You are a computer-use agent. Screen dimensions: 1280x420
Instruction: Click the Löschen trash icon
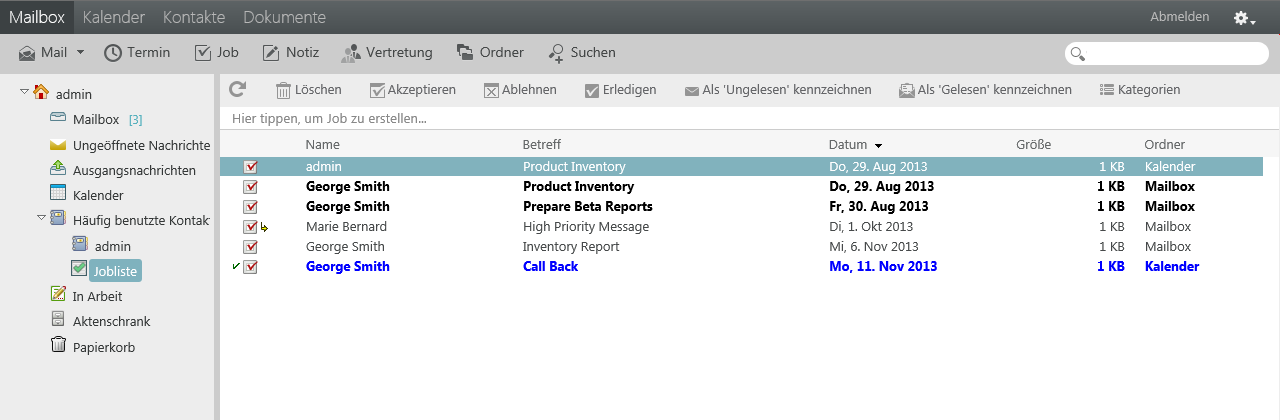point(283,90)
